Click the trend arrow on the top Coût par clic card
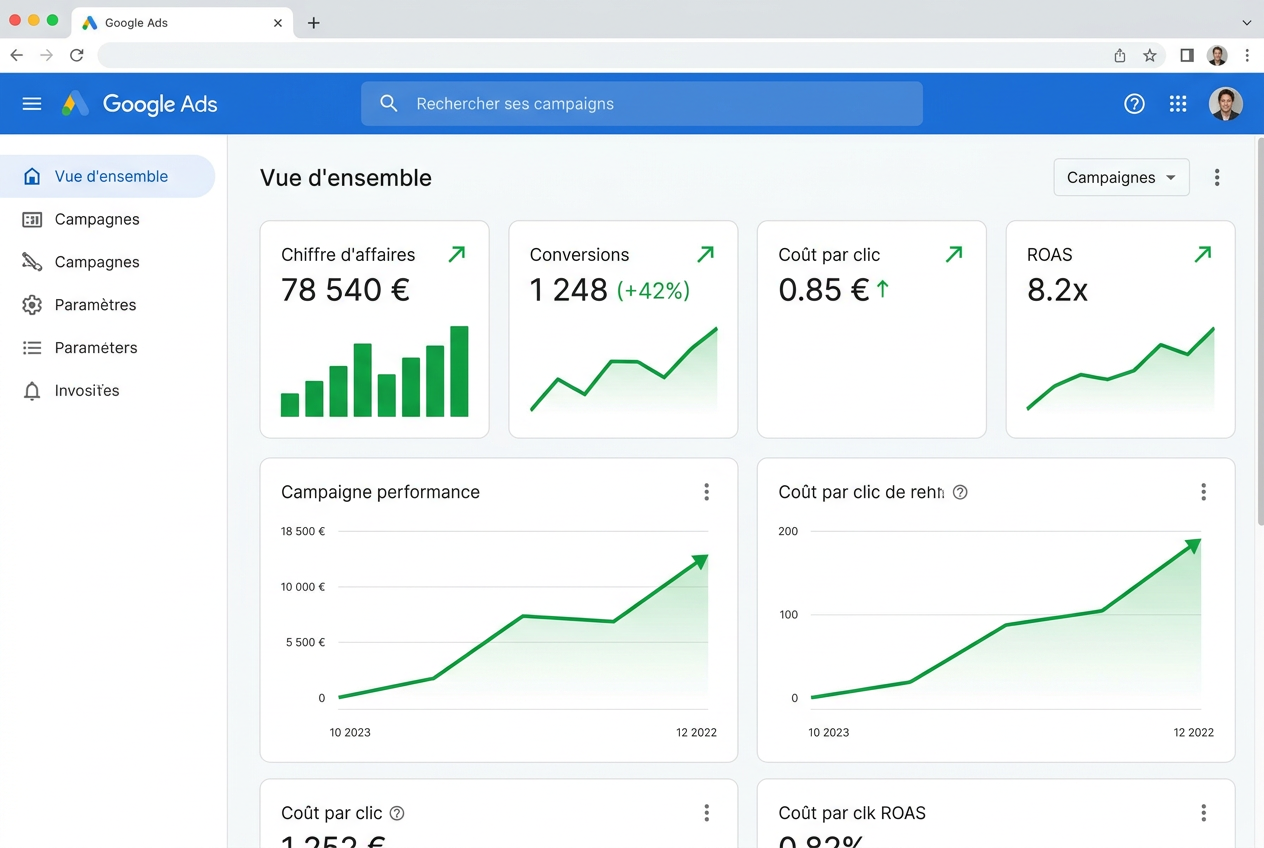This screenshot has height=848, width=1264. (x=954, y=254)
